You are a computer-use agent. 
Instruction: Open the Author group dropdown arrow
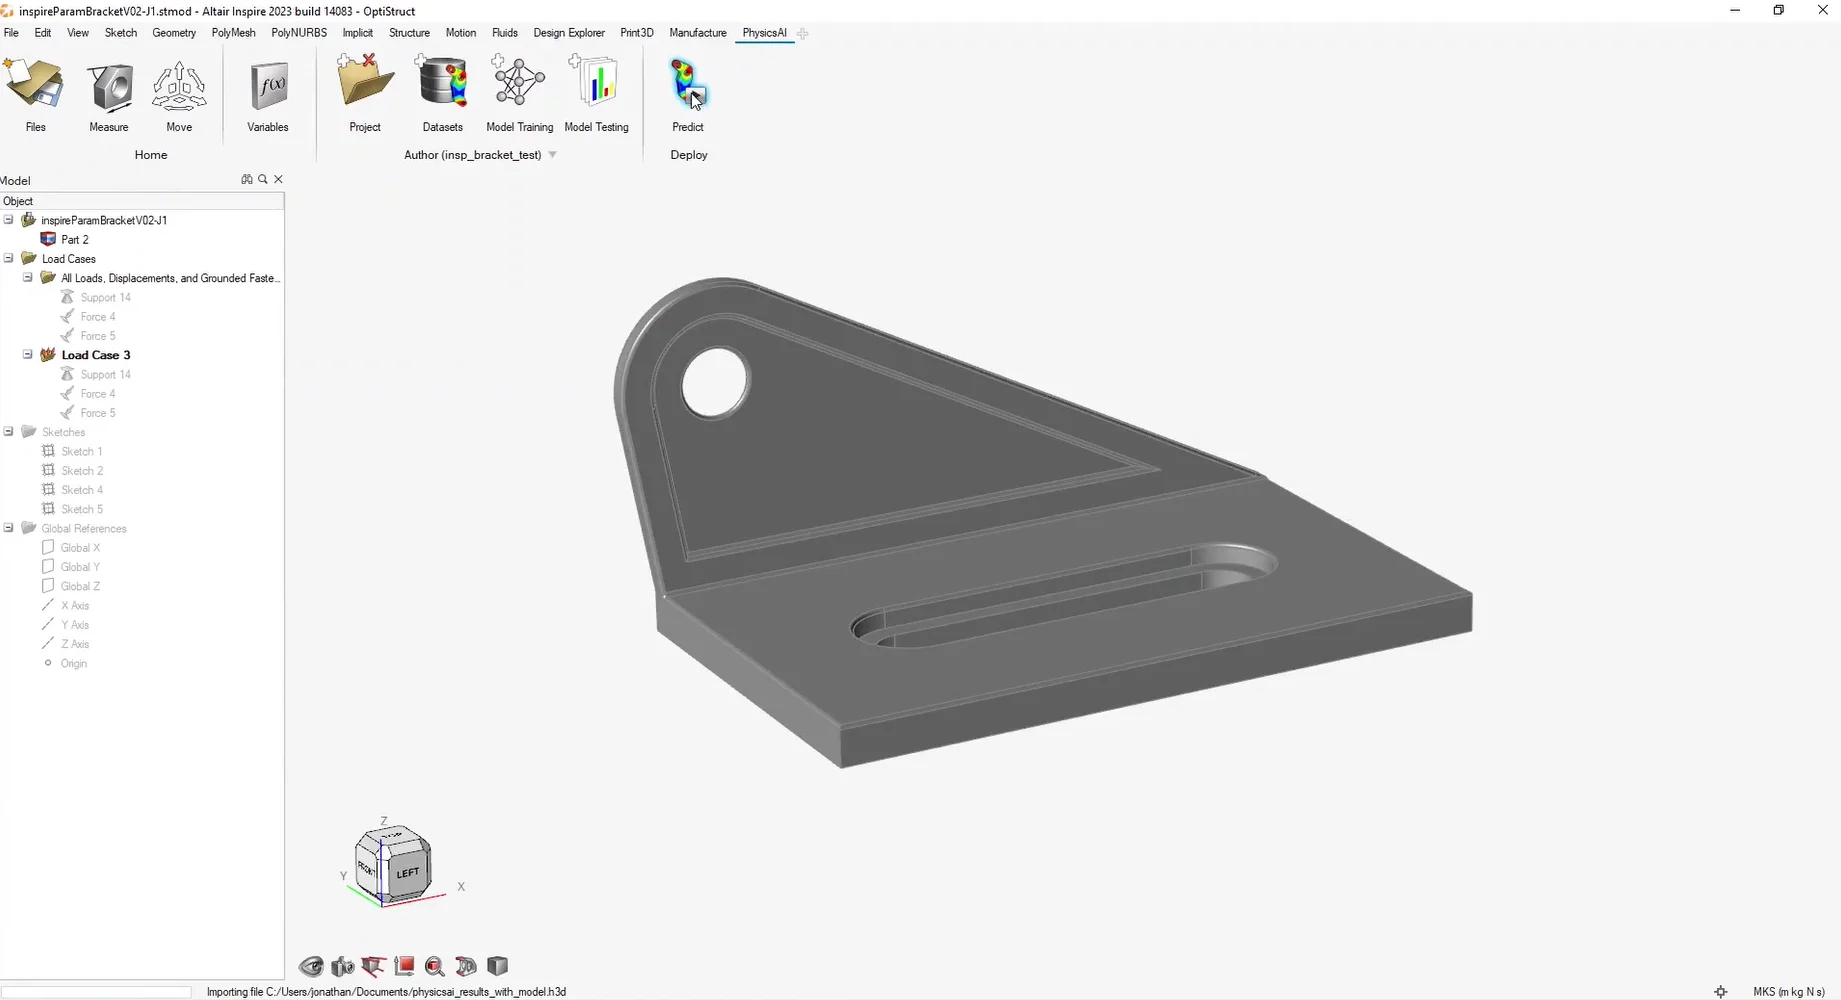pyautogui.click(x=553, y=155)
